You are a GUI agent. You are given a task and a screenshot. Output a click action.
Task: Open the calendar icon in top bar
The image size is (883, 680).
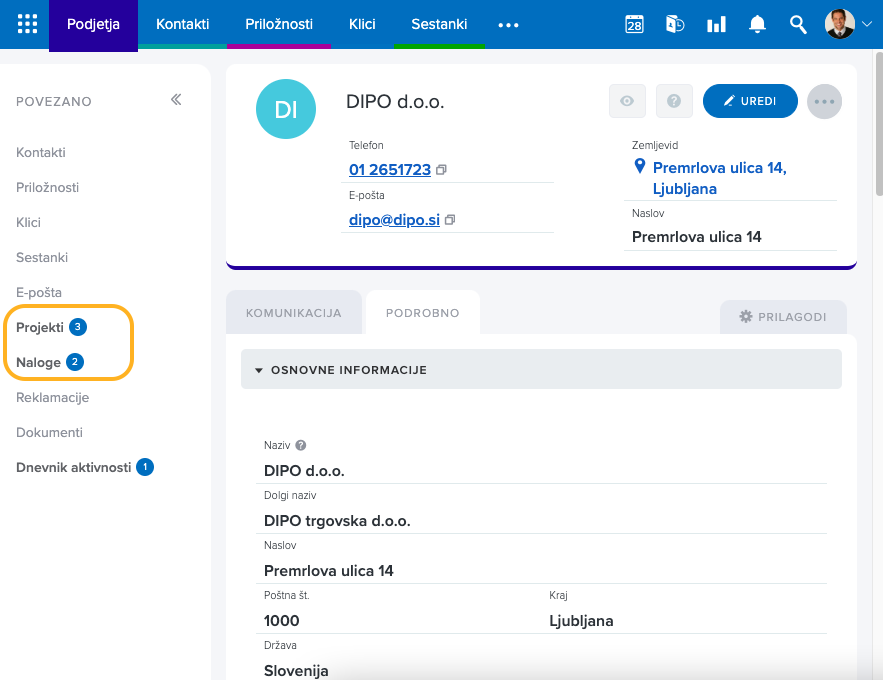[x=634, y=25]
